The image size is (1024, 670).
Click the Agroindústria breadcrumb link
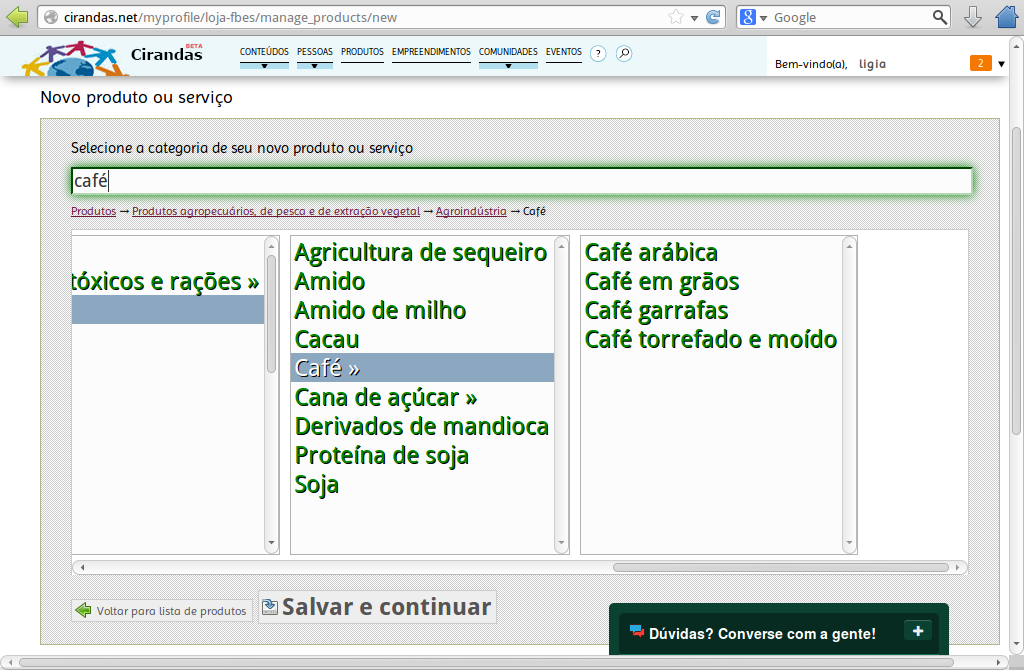(471, 212)
